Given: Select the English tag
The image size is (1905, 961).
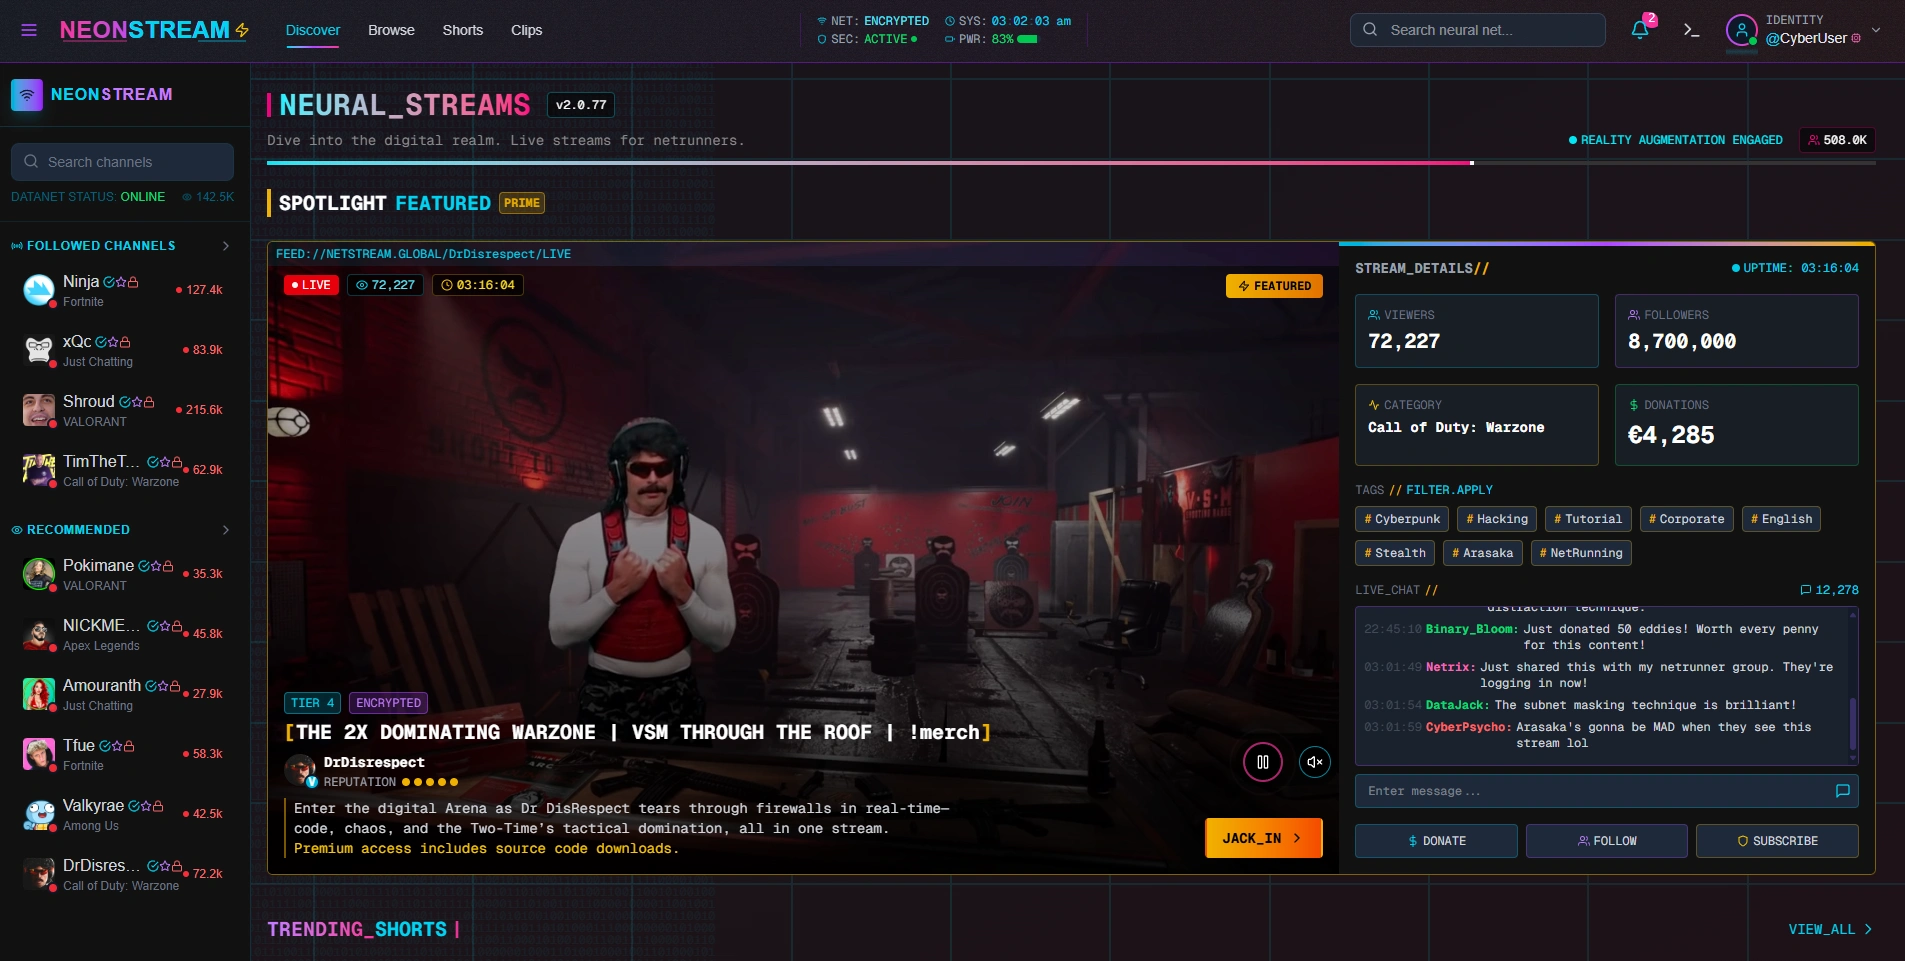Looking at the screenshot, I should [1781, 519].
